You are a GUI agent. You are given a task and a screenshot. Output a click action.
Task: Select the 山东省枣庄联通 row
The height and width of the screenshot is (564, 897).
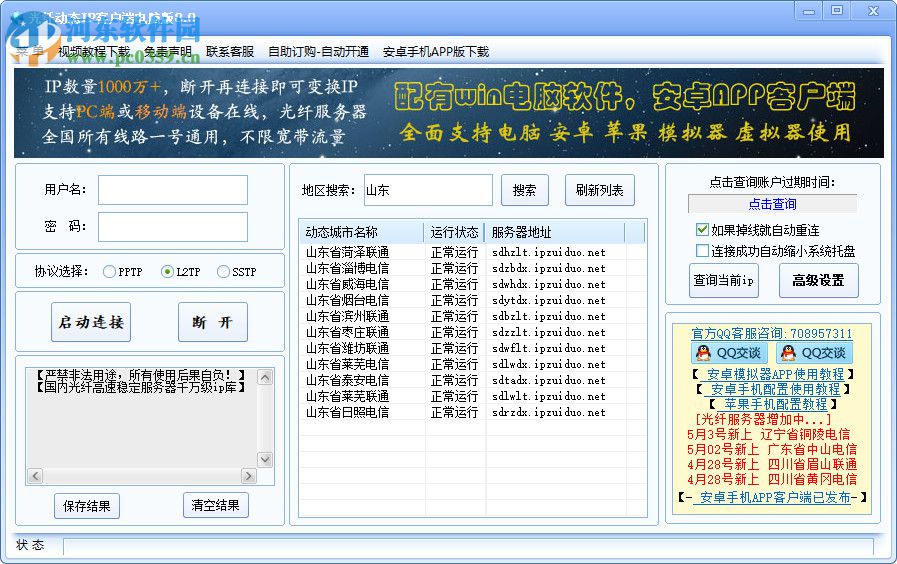click(x=473, y=332)
